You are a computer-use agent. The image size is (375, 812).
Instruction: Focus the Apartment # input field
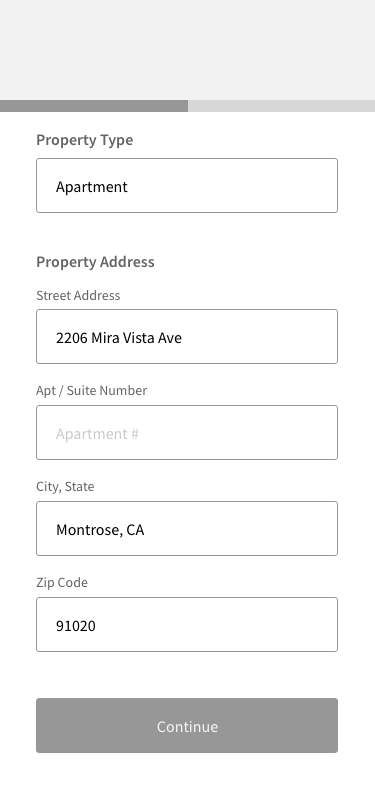click(187, 432)
